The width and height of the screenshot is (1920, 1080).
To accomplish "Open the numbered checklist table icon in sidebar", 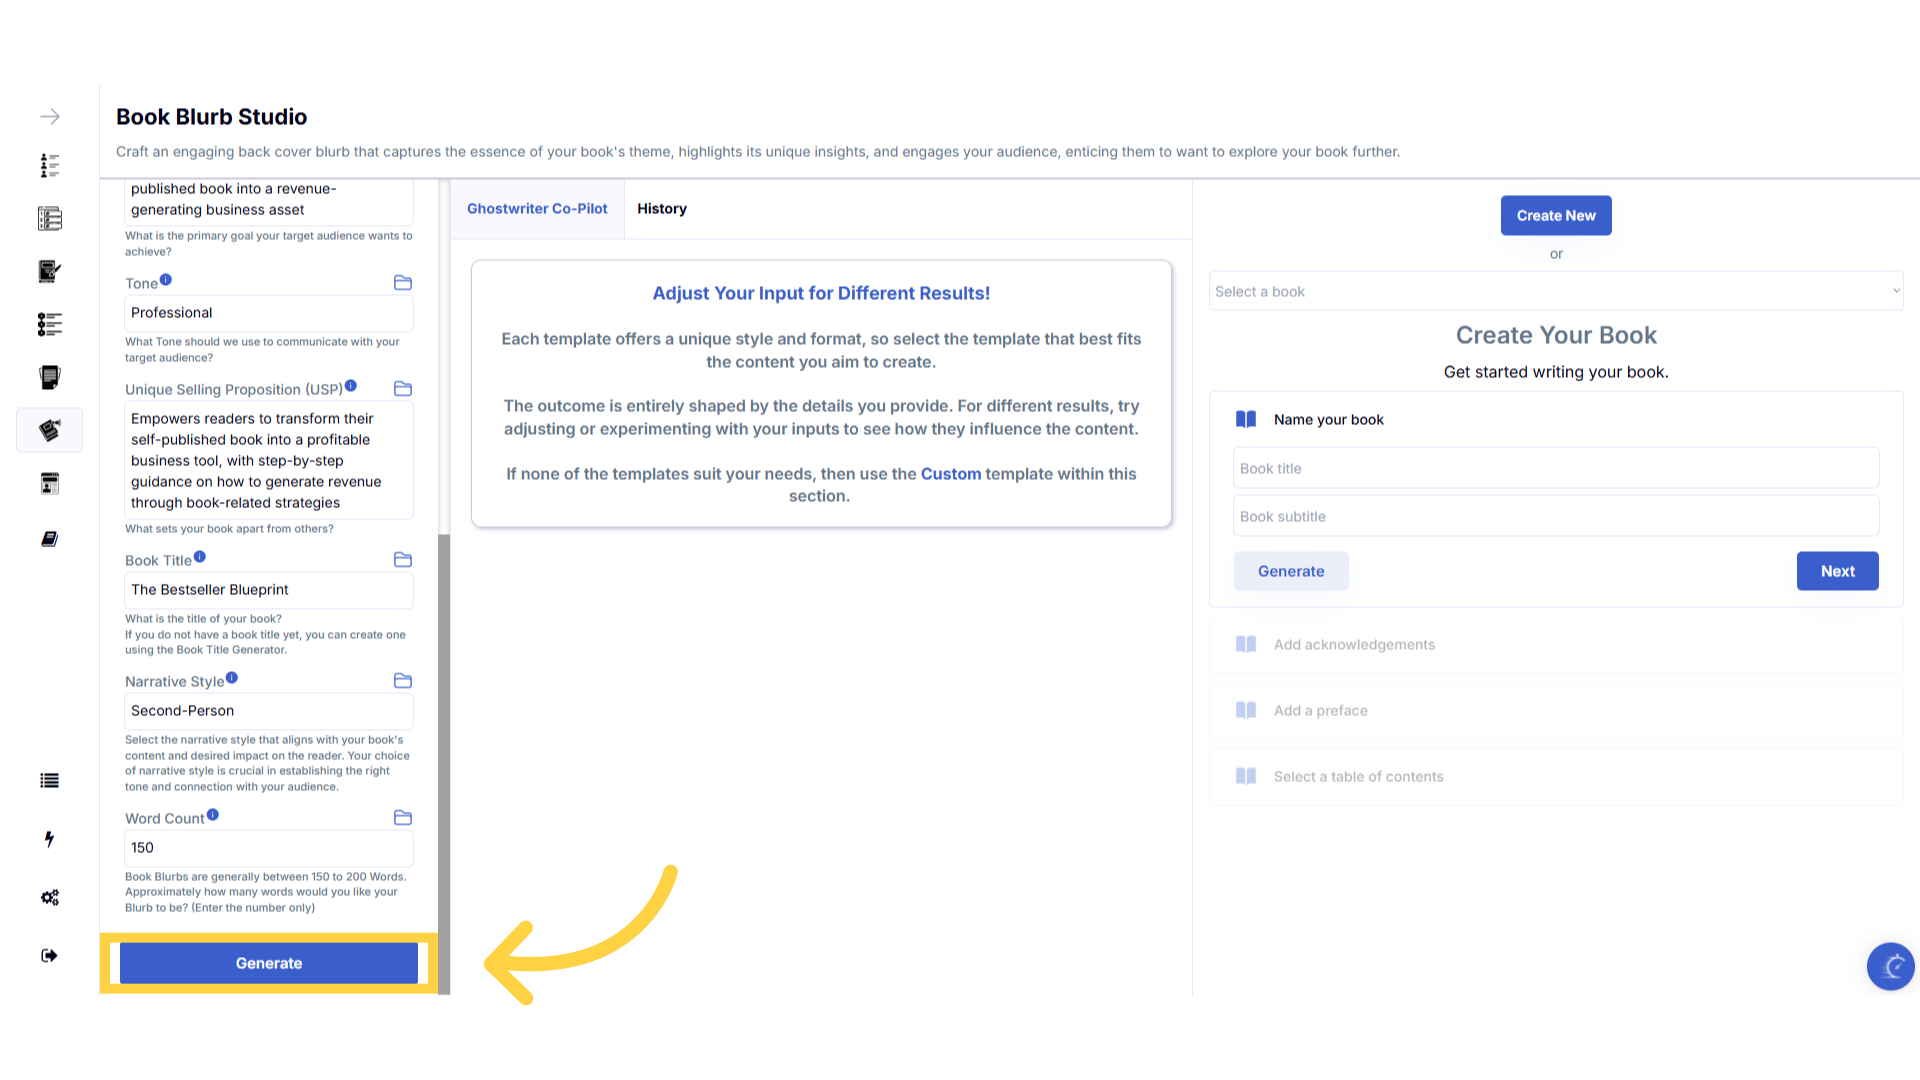I will coord(50,219).
